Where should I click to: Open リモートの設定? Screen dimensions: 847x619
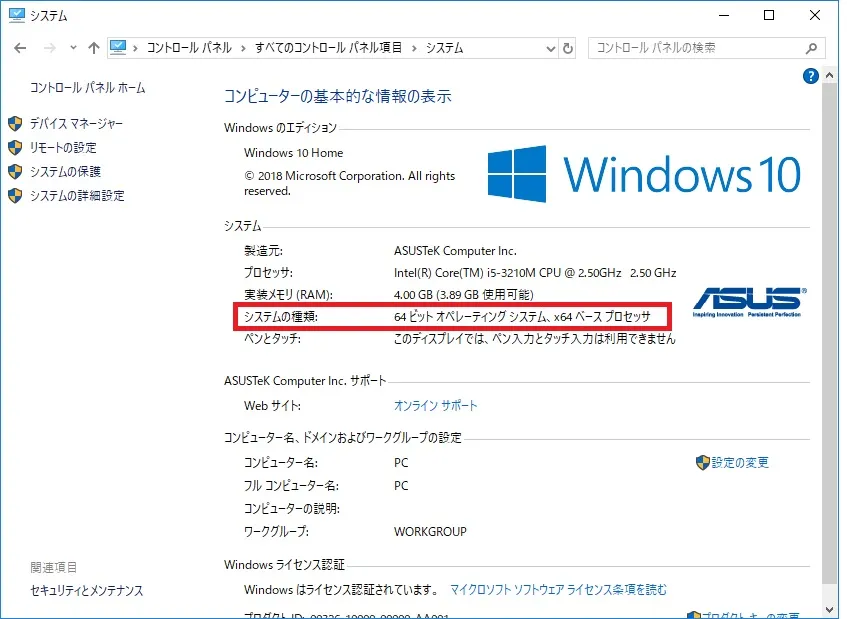tap(63, 147)
